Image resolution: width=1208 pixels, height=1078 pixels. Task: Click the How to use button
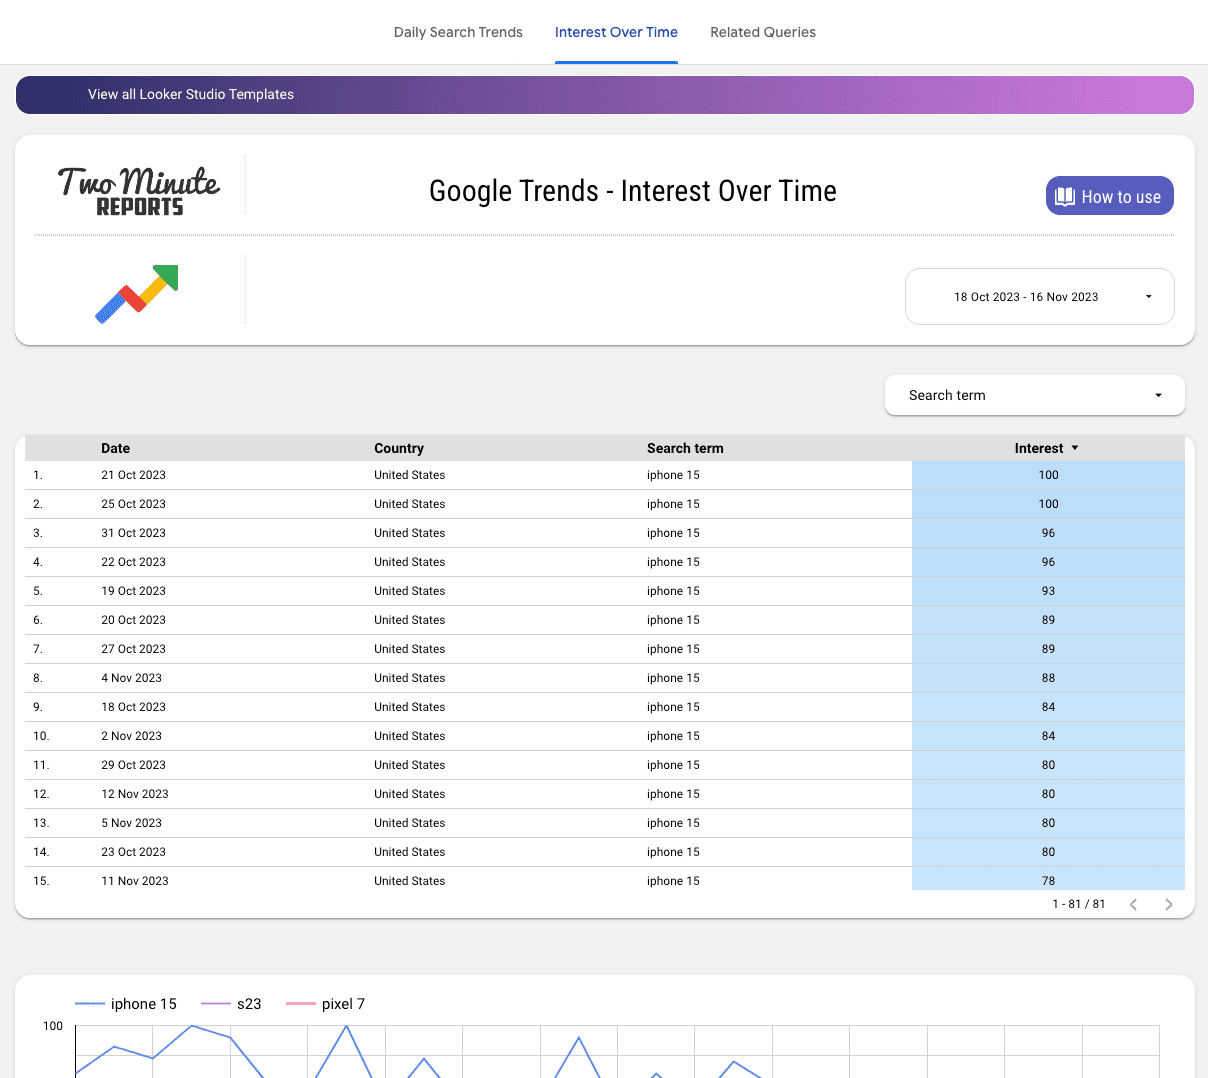coord(1109,196)
